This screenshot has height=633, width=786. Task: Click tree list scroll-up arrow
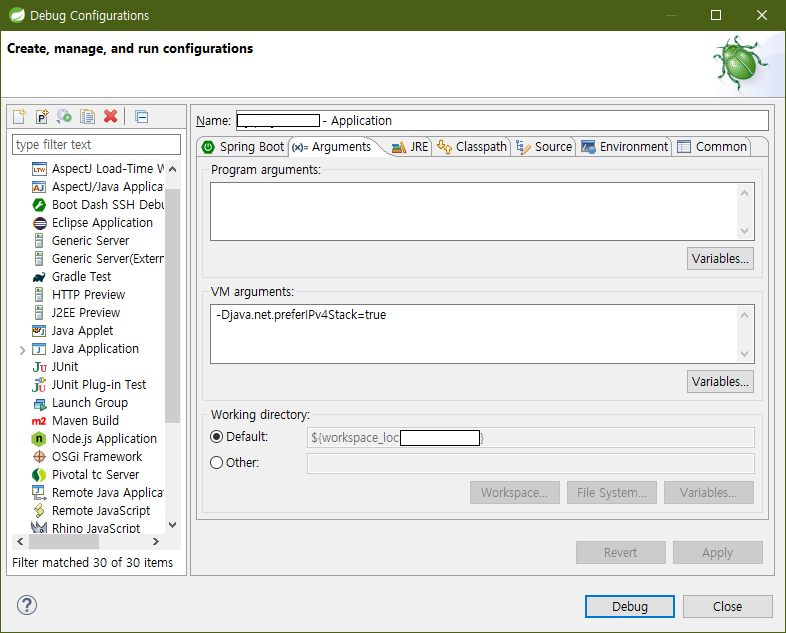tap(172, 169)
